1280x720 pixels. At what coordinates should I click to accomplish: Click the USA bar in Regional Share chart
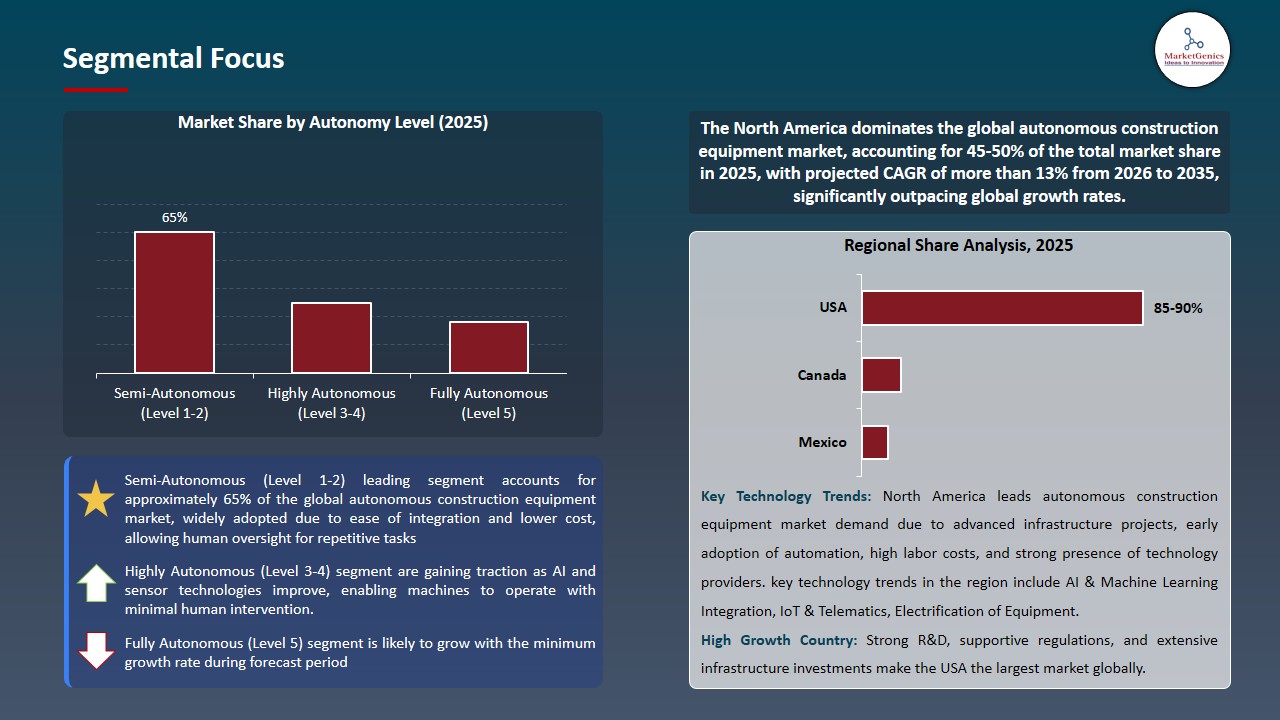click(1000, 307)
